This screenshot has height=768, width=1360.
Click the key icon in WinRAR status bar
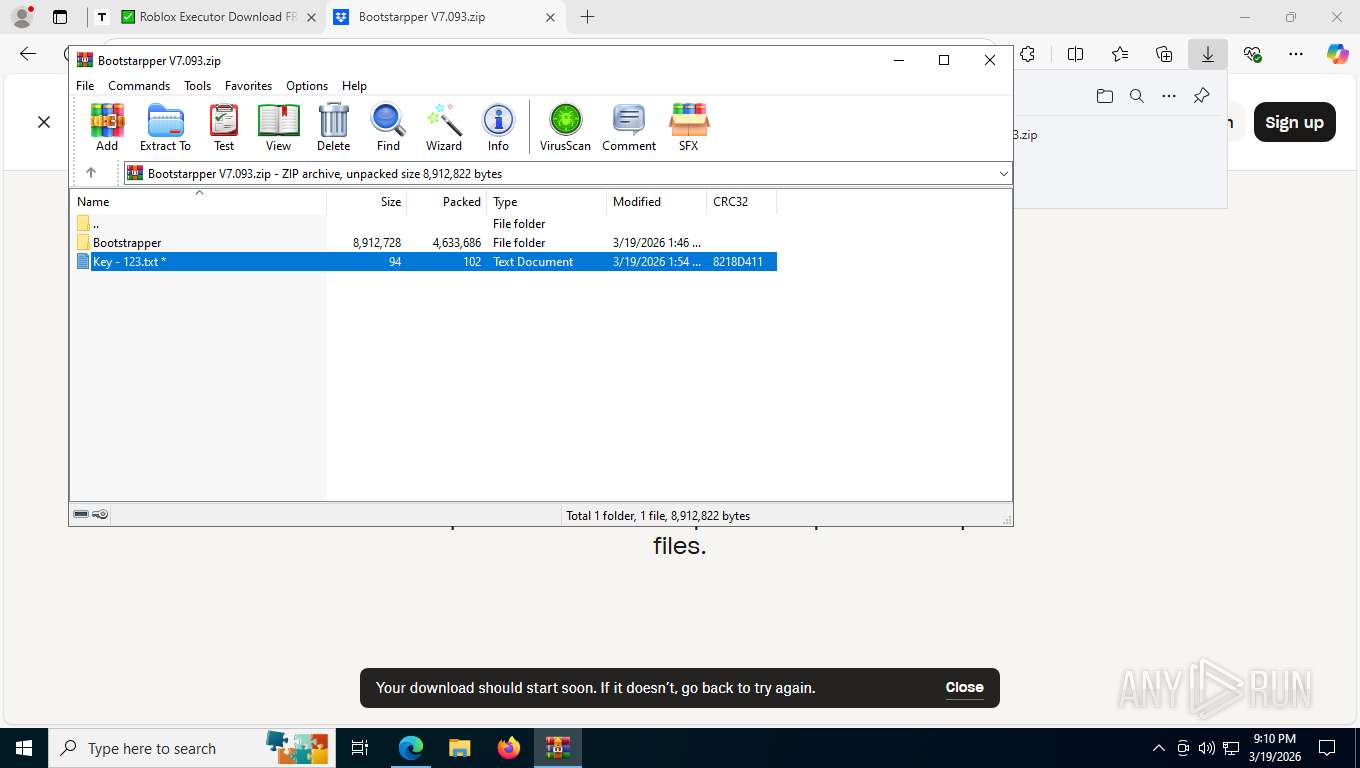pos(100,514)
